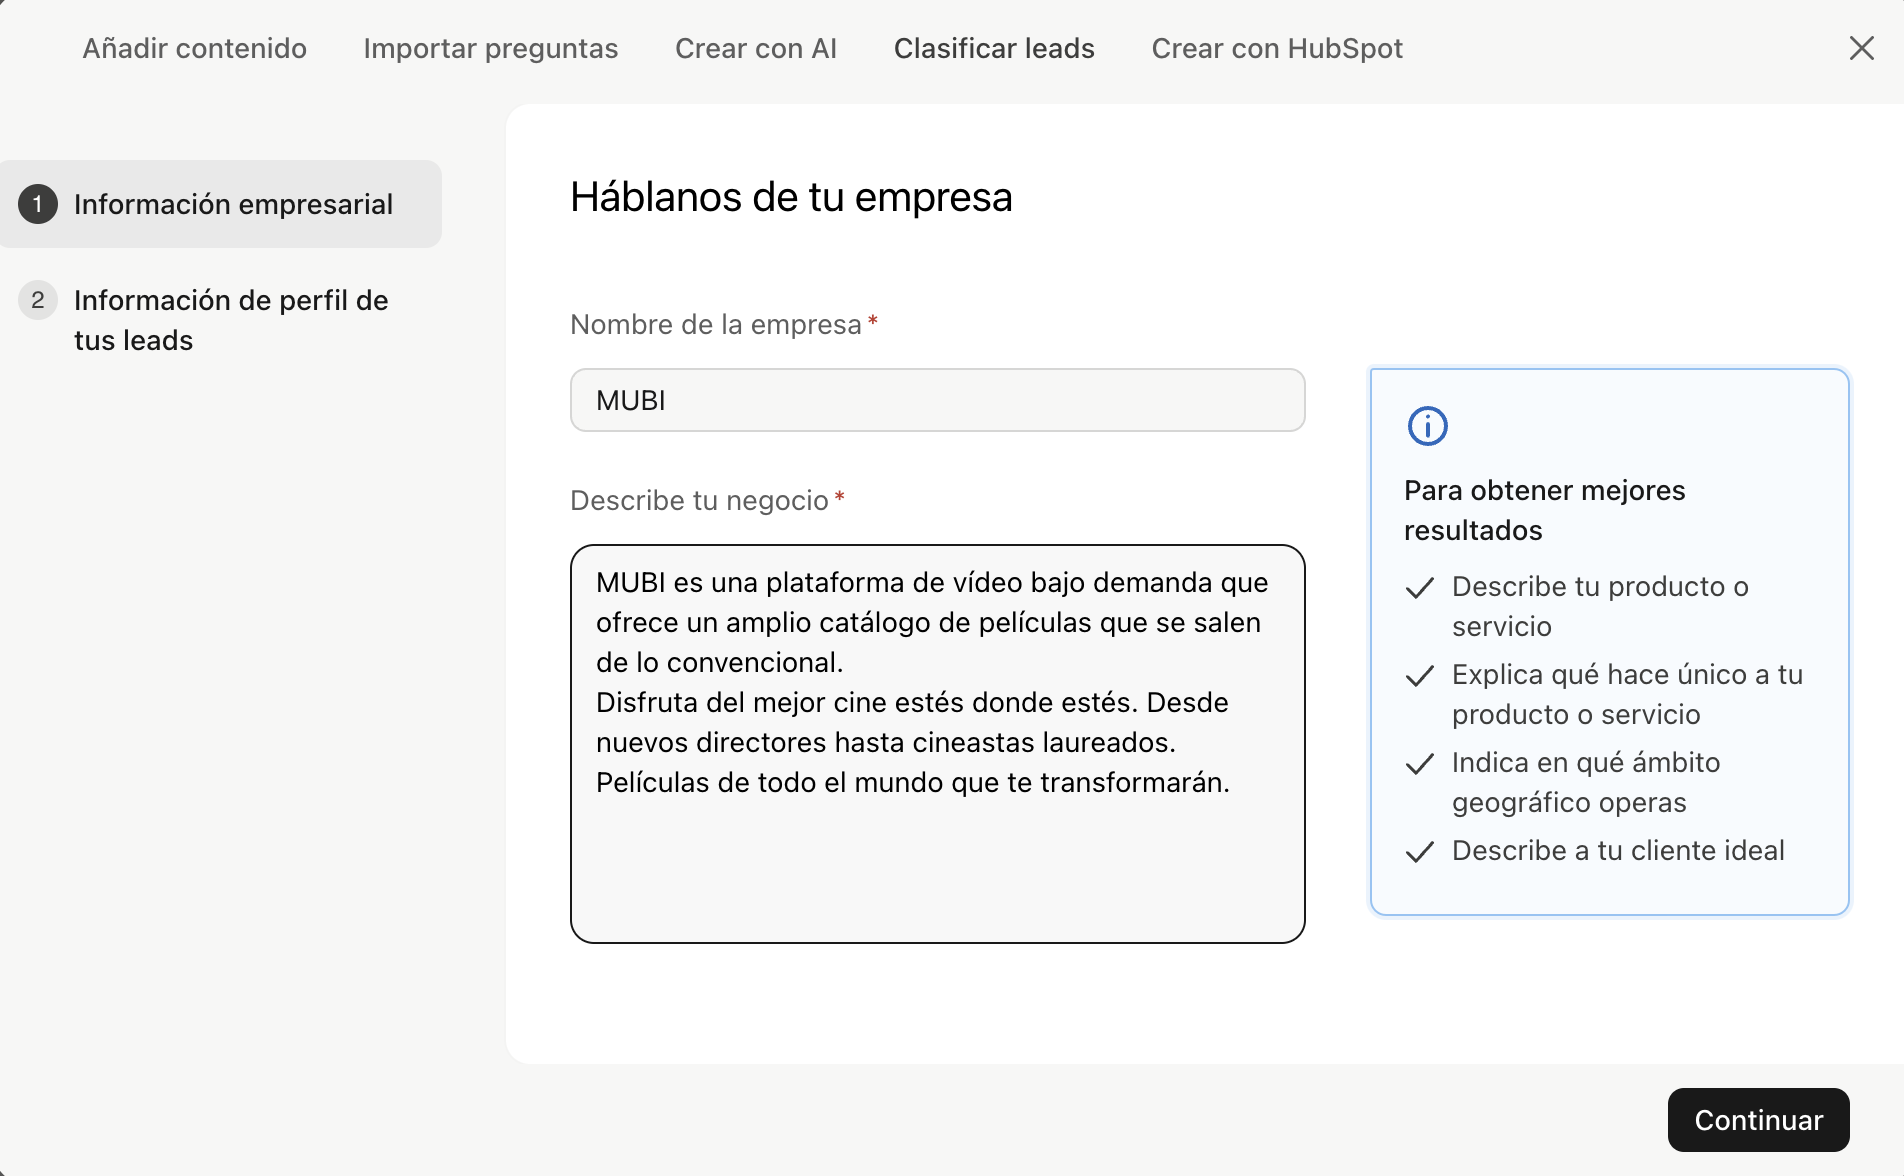Viewport: 1904px width, 1176px height.
Task: Open the Añadir contenido tab
Action: coord(194,48)
